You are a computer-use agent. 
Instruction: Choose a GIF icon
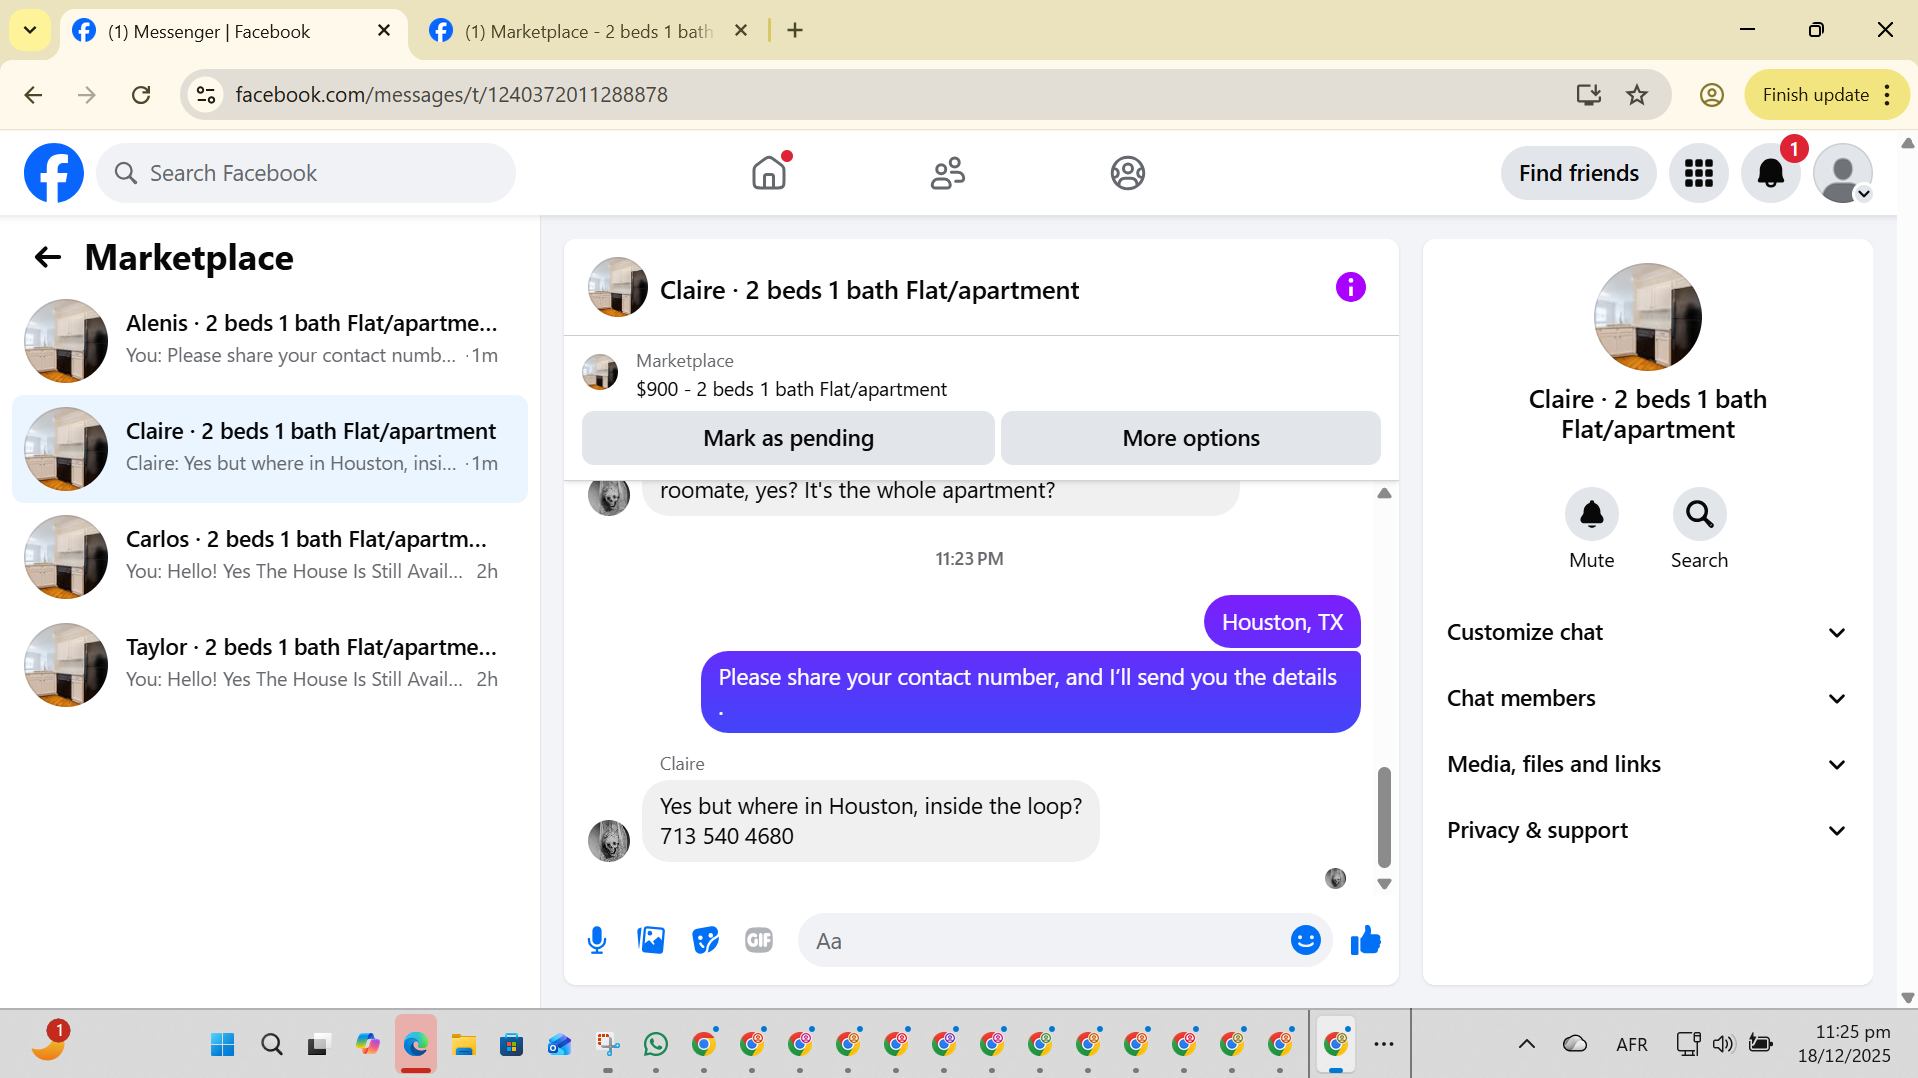[759, 940]
